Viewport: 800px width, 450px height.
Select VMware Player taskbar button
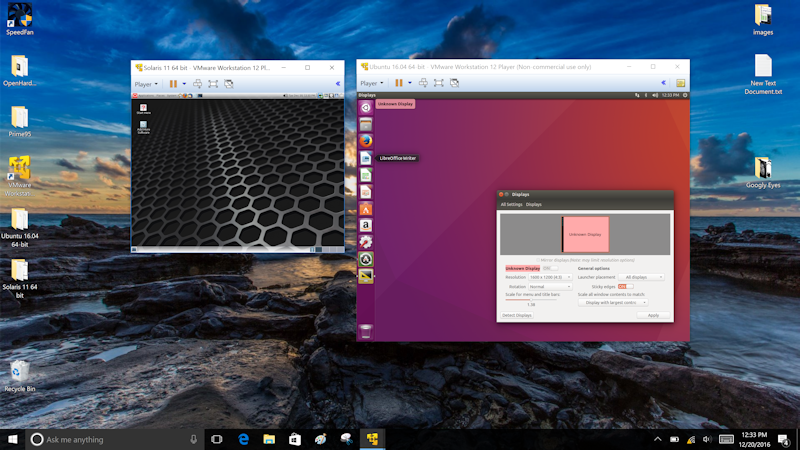(x=372, y=439)
